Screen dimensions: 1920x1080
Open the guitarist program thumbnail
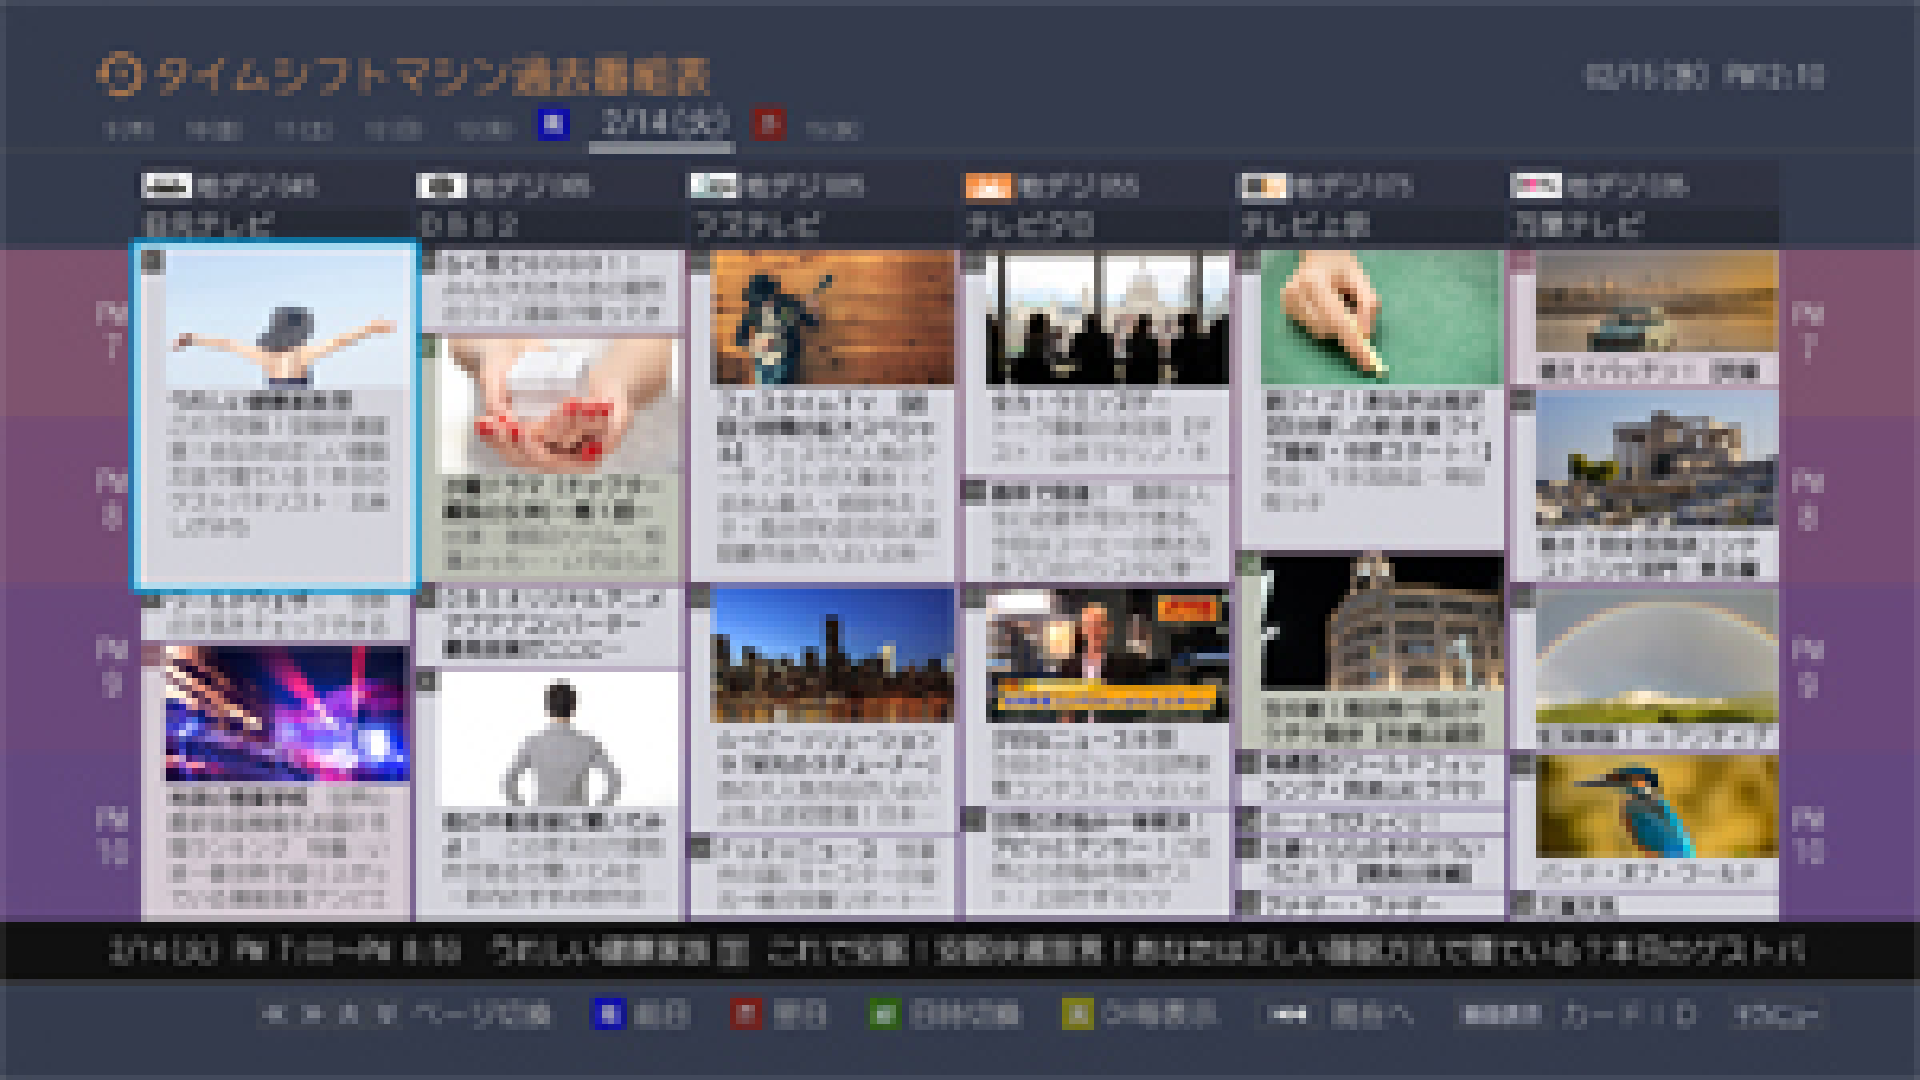(x=831, y=317)
